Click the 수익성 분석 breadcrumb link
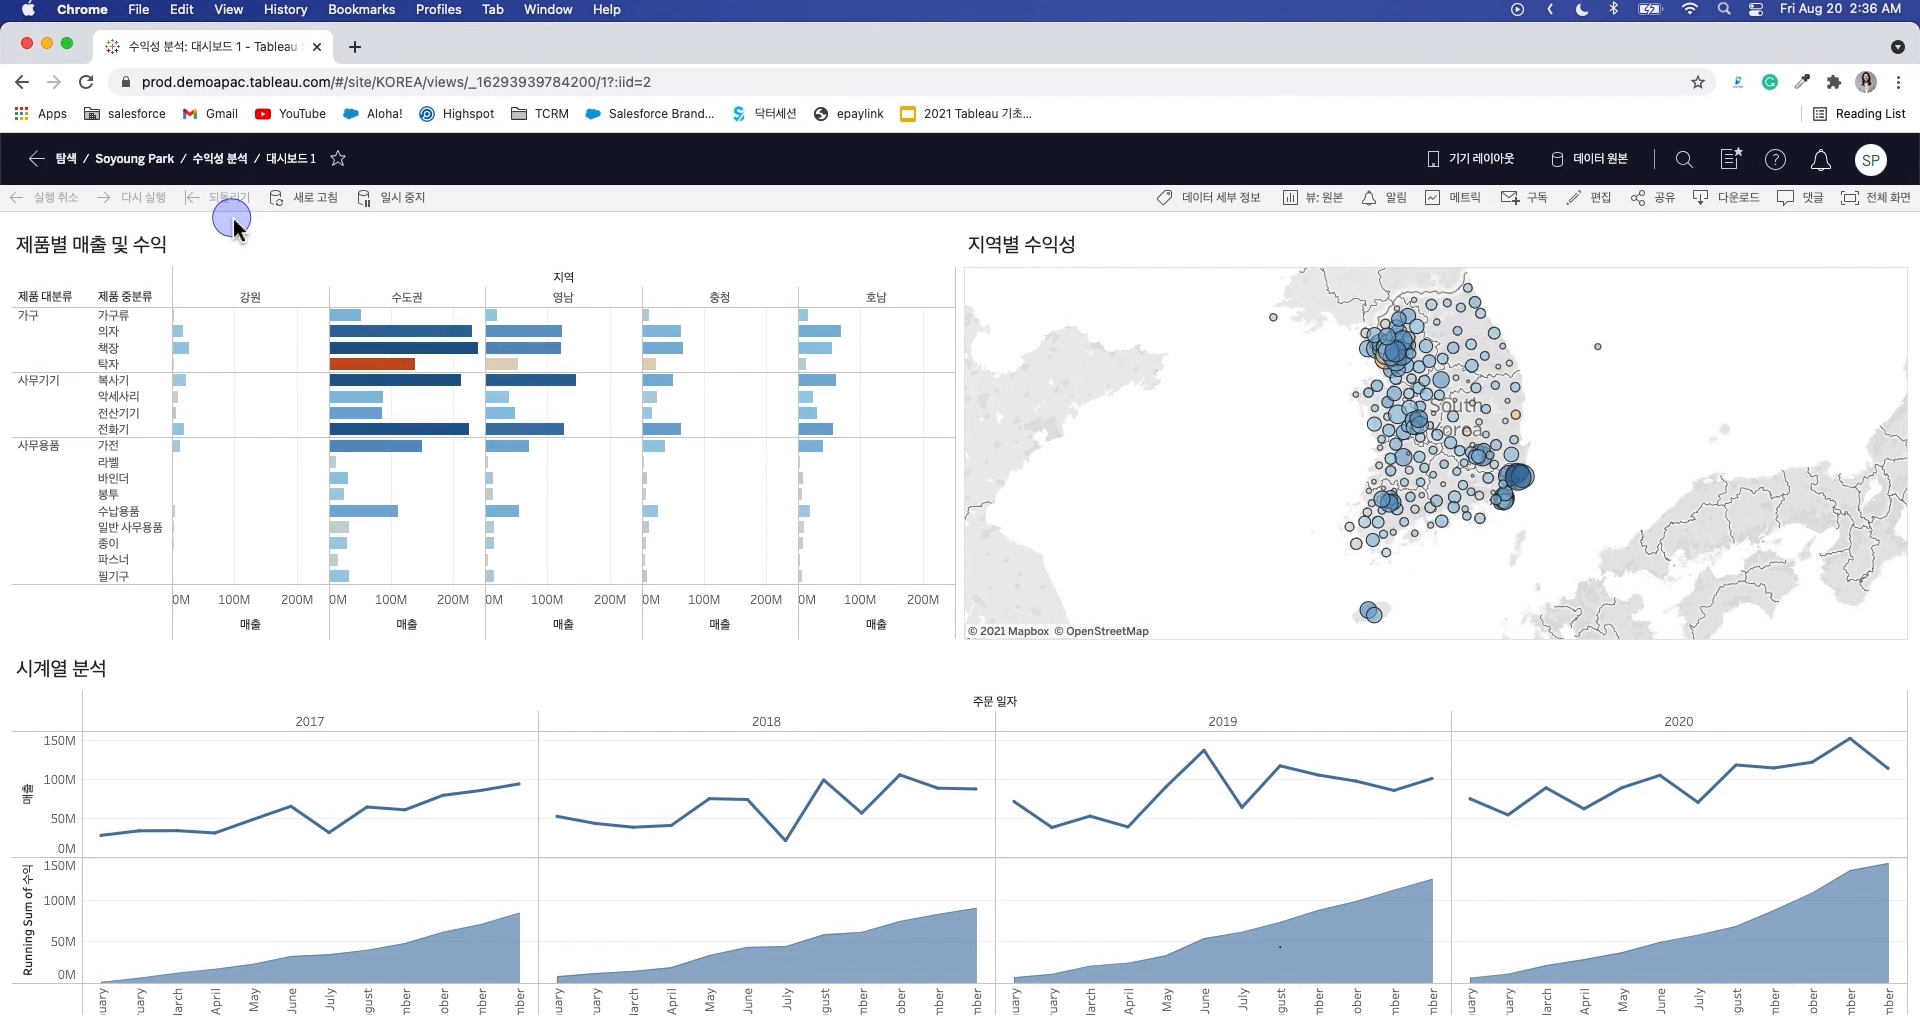1920x1016 pixels. click(x=219, y=159)
